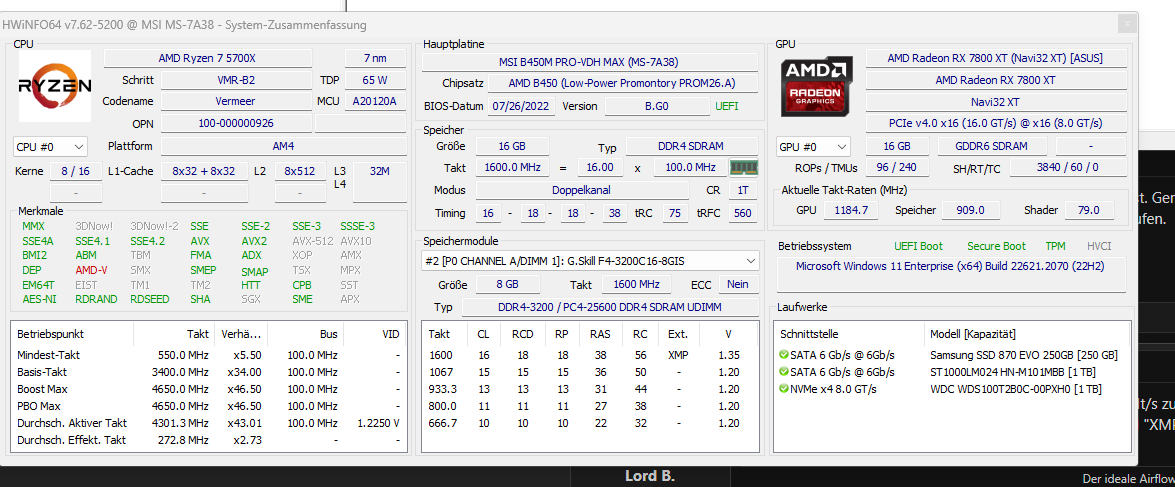Click the A20120A microcode field
Viewport: 1175px width, 487px height.
[x=375, y=101]
